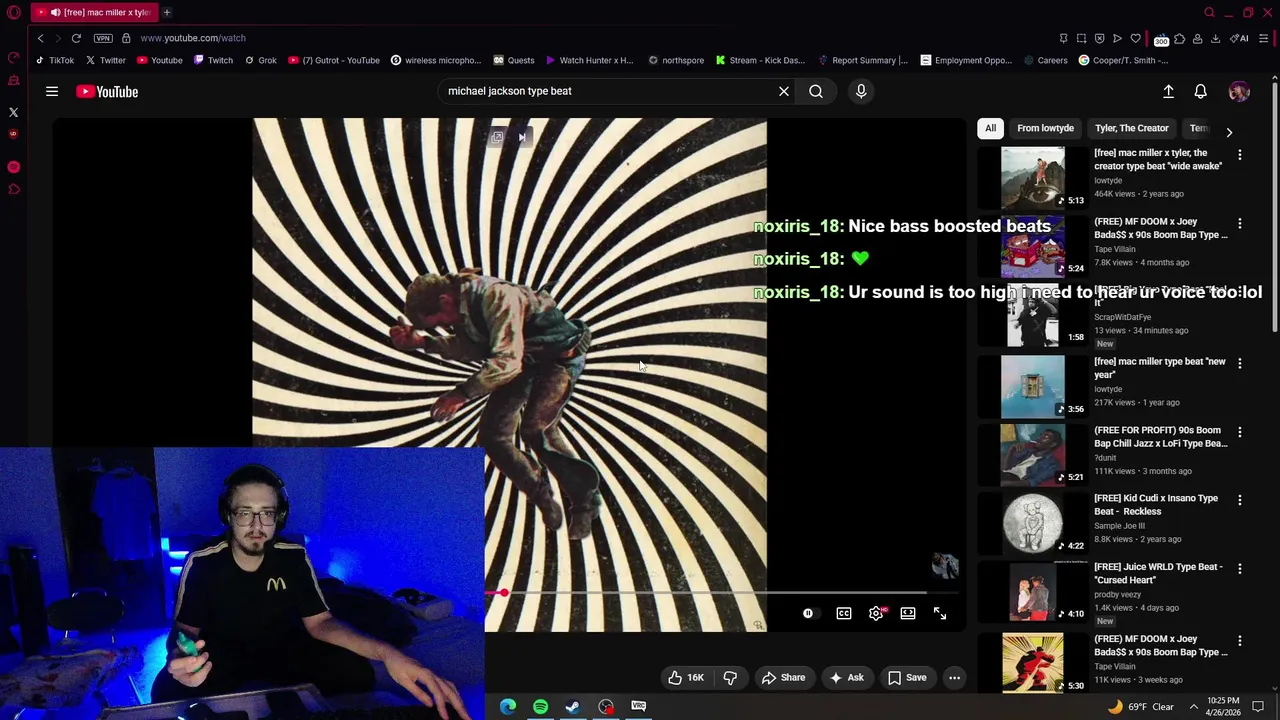Open player settings gear
Viewport: 1280px width, 720px height.
coord(876,613)
